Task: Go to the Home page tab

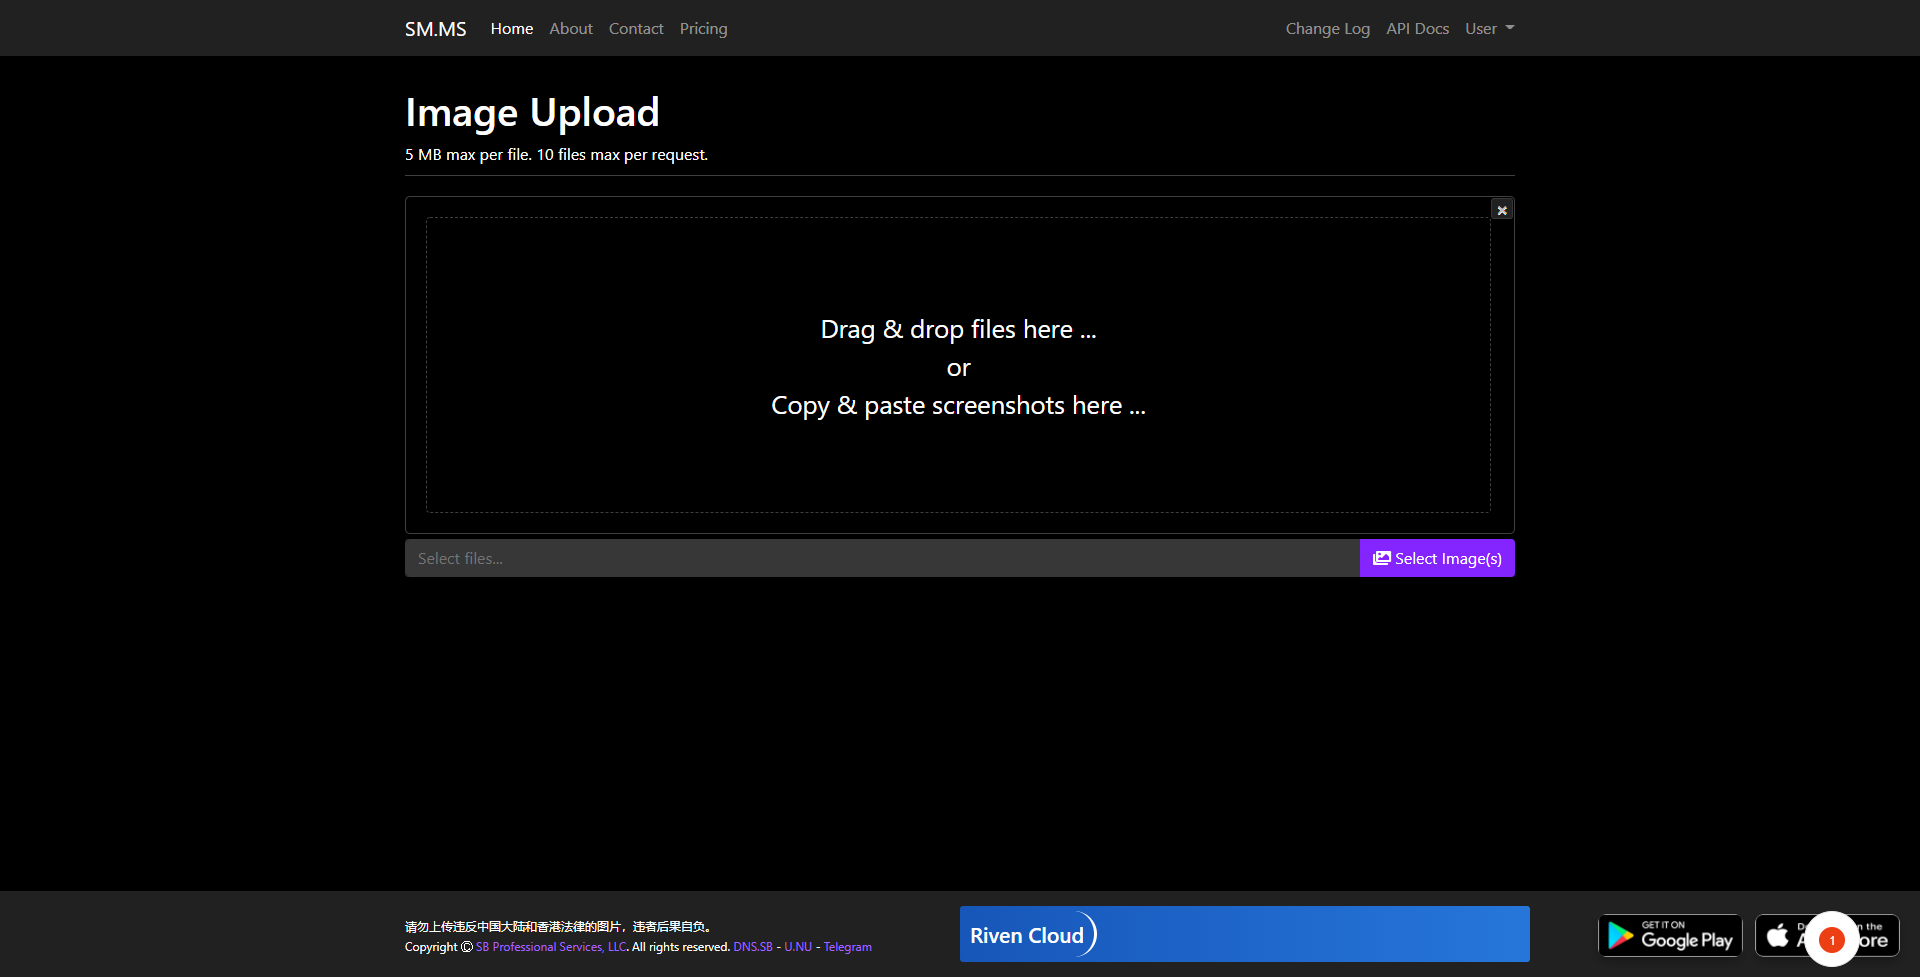Action: 511,29
